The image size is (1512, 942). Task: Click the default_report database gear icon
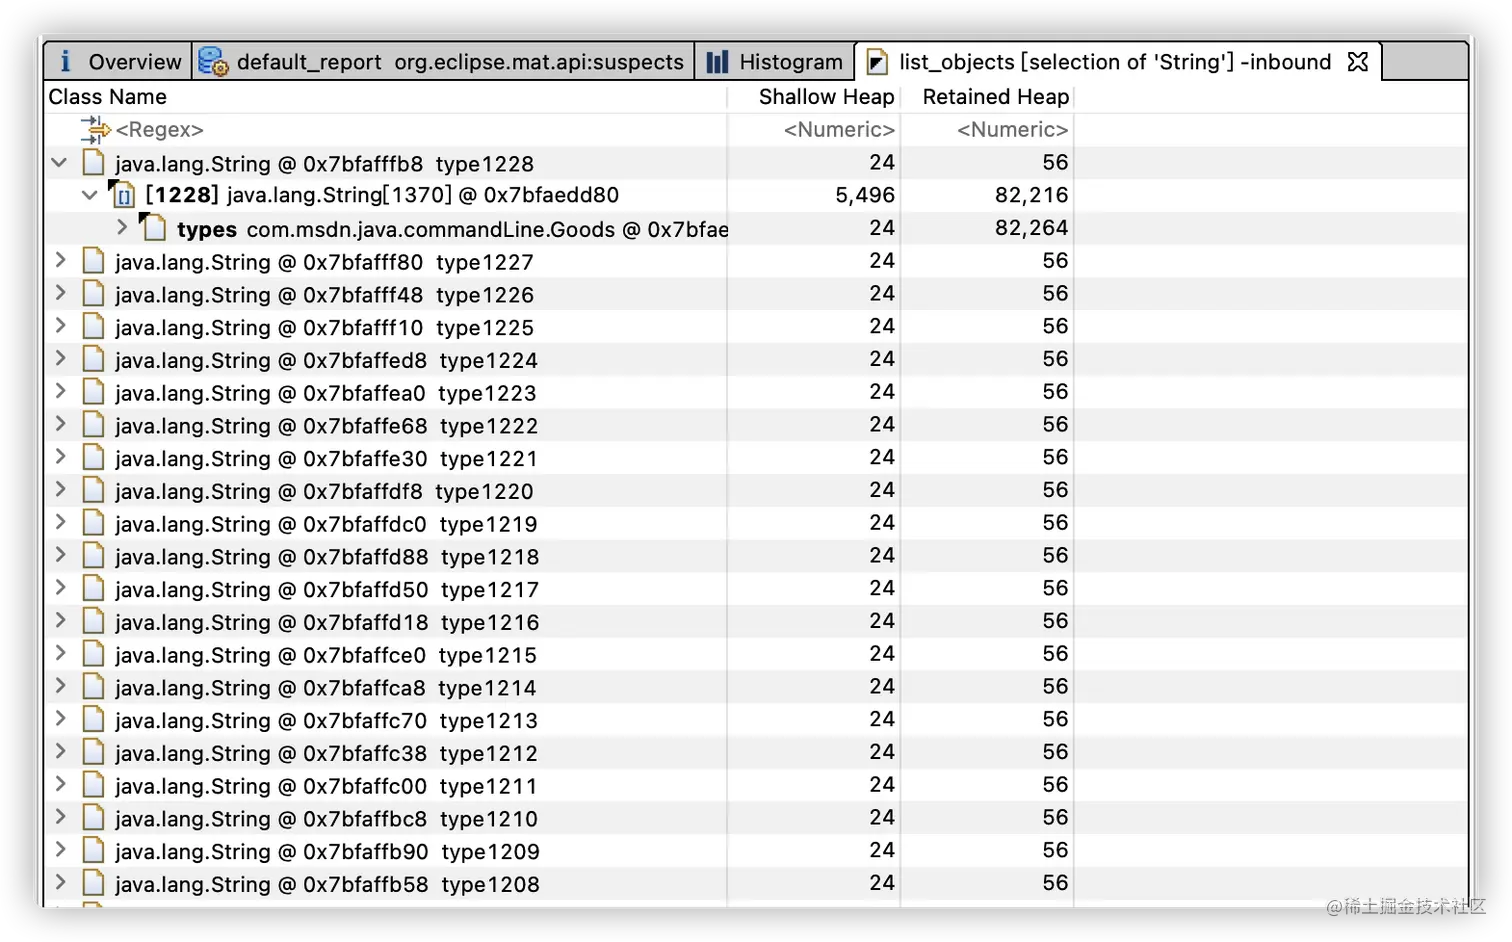click(213, 62)
